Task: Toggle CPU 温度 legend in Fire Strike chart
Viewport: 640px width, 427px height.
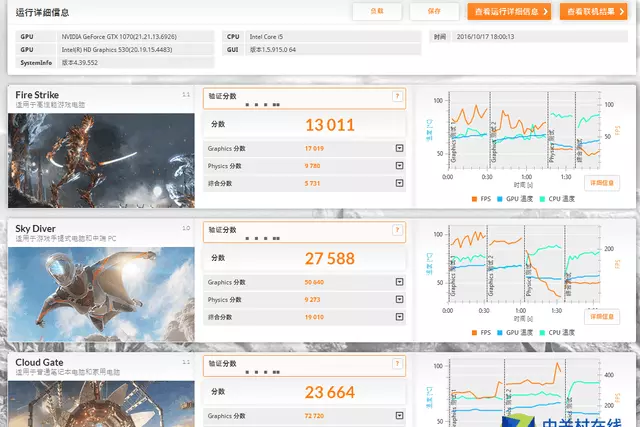Action: (557, 199)
